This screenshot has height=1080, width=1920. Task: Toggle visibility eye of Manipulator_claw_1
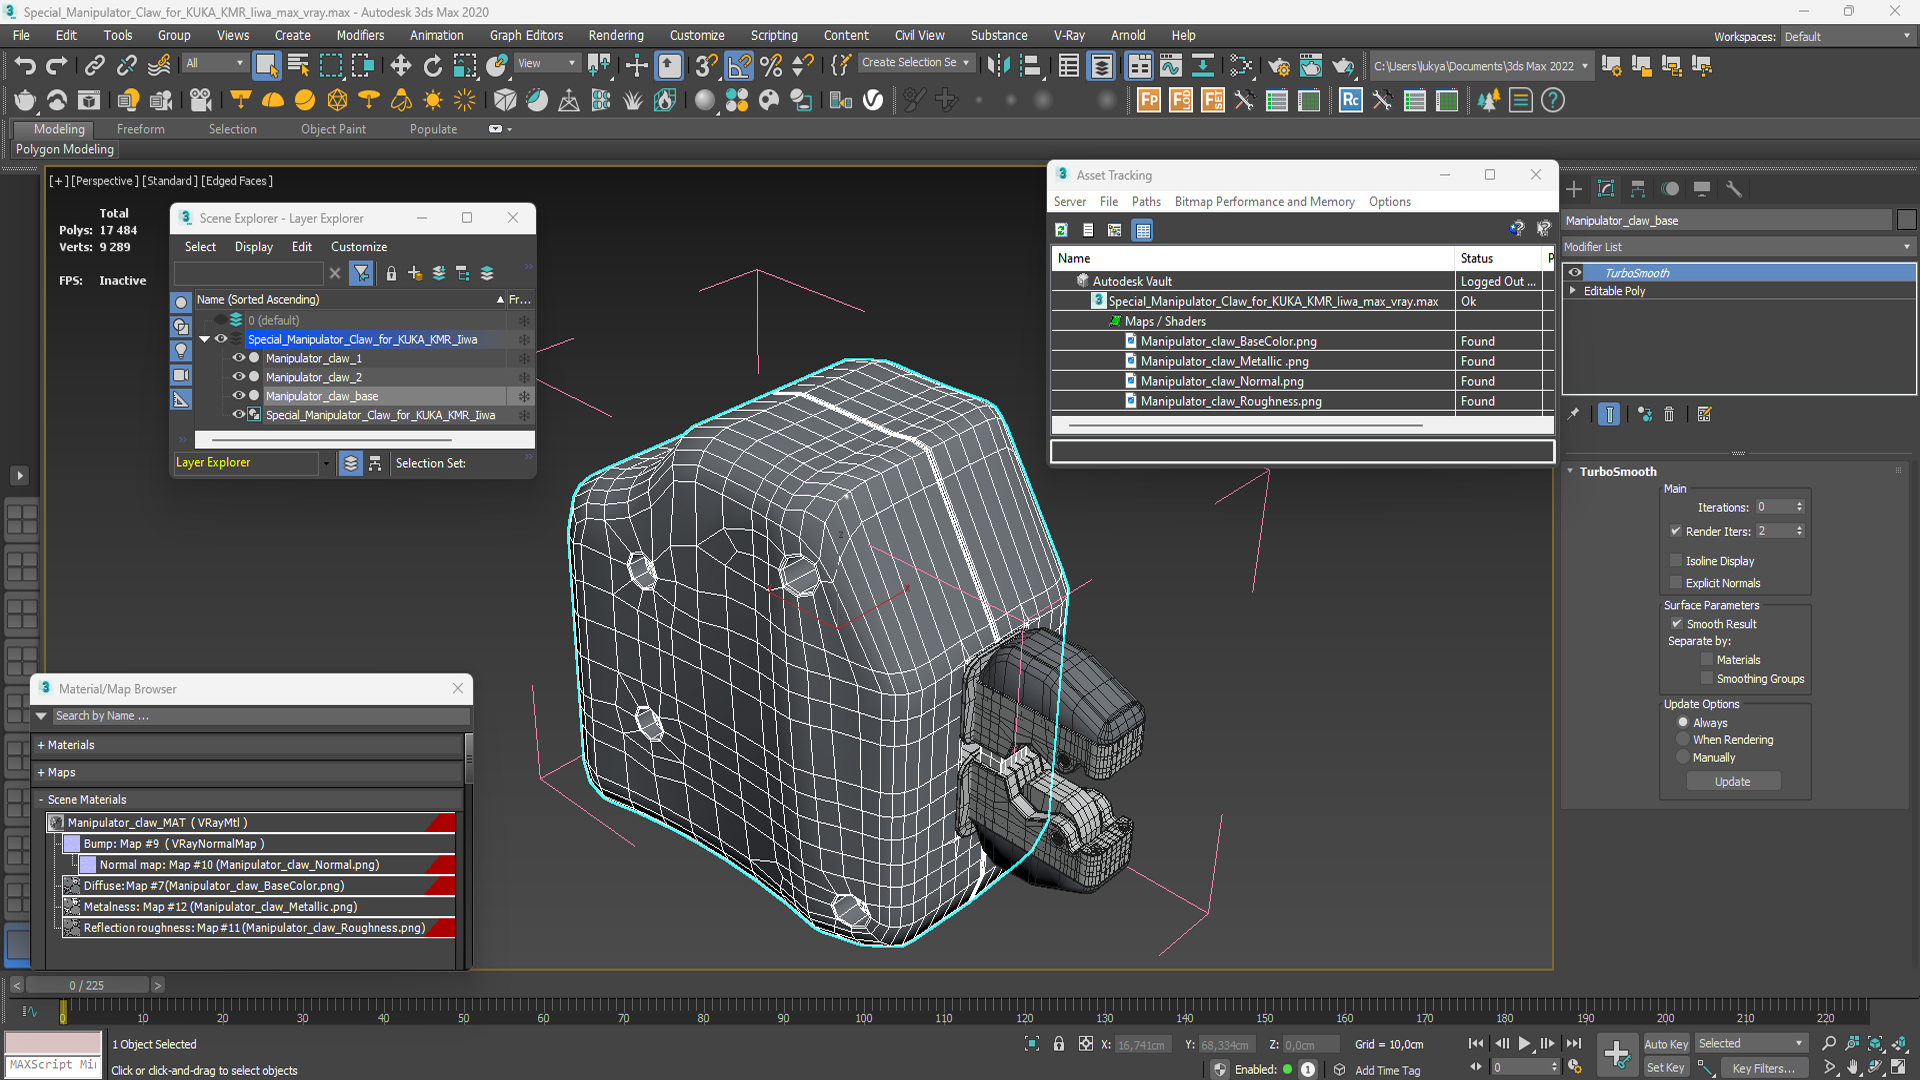[x=239, y=358]
